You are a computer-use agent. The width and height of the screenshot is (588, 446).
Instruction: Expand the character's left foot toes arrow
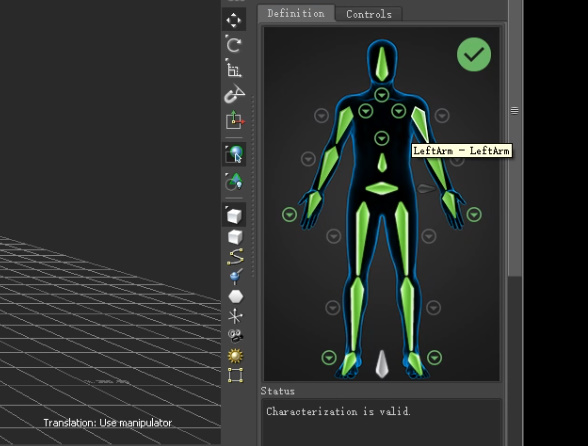[434, 357]
